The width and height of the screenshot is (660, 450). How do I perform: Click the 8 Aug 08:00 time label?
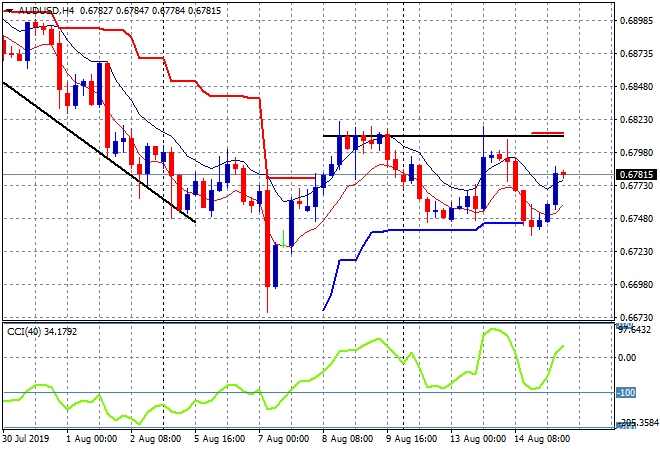pyautogui.click(x=347, y=439)
